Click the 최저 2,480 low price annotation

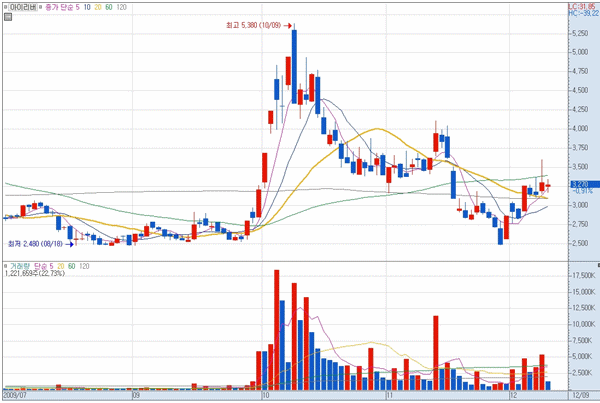tap(35, 243)
